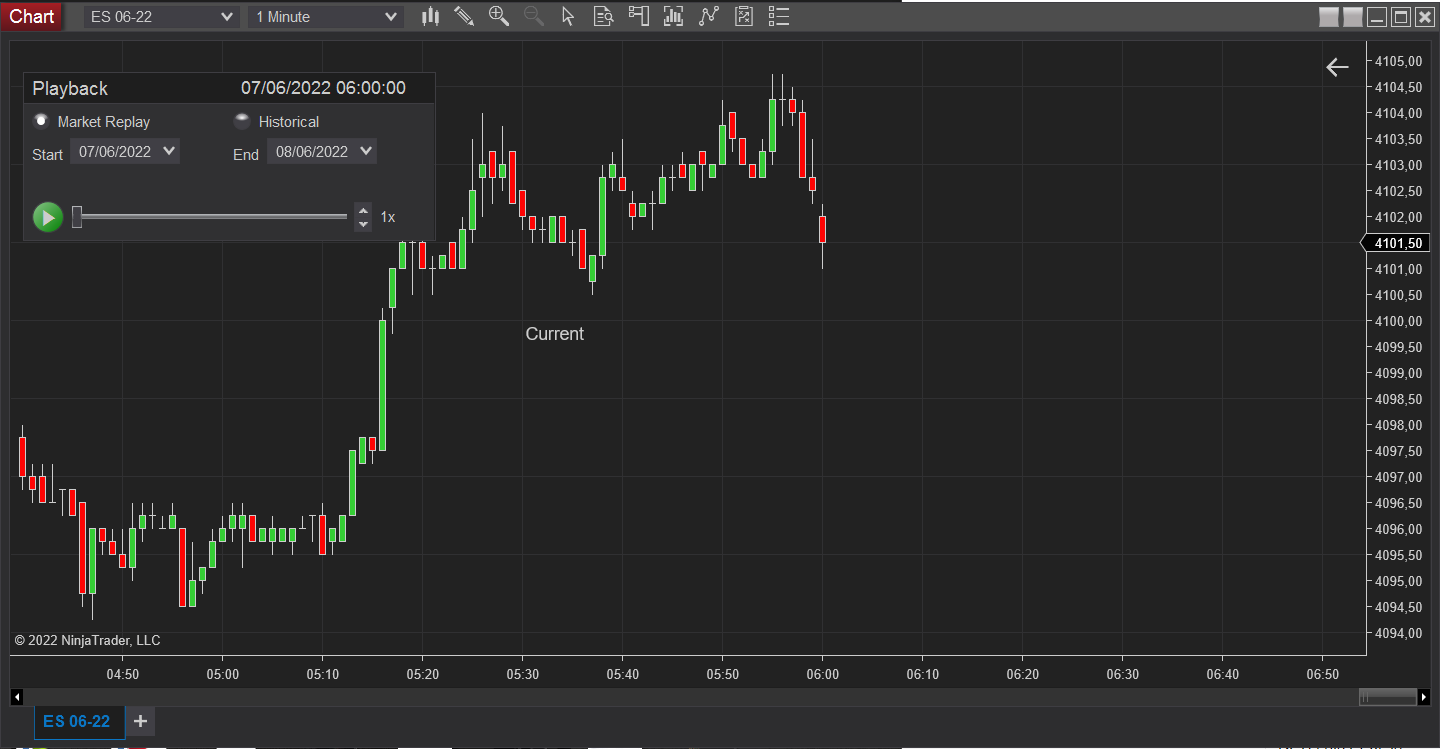The height and width of the screenshot is (749, 1440).
Task: Add a new tab with plus button
Action: pos(140,721)
